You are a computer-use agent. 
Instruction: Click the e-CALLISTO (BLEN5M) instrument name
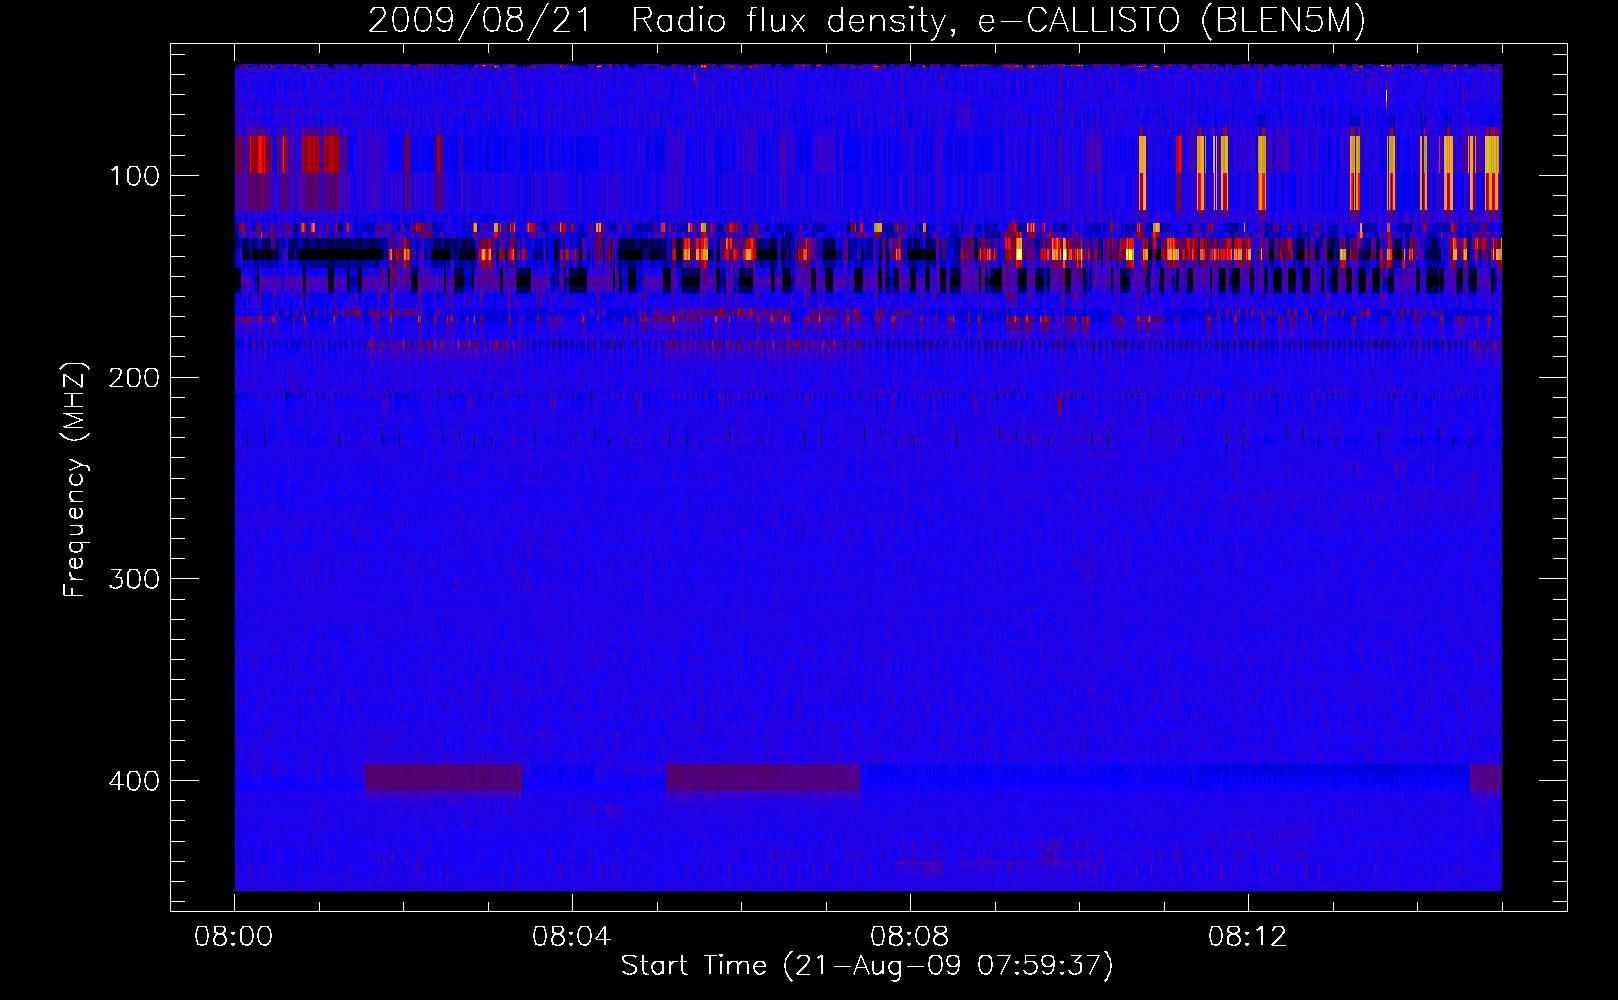(1171, 21)
